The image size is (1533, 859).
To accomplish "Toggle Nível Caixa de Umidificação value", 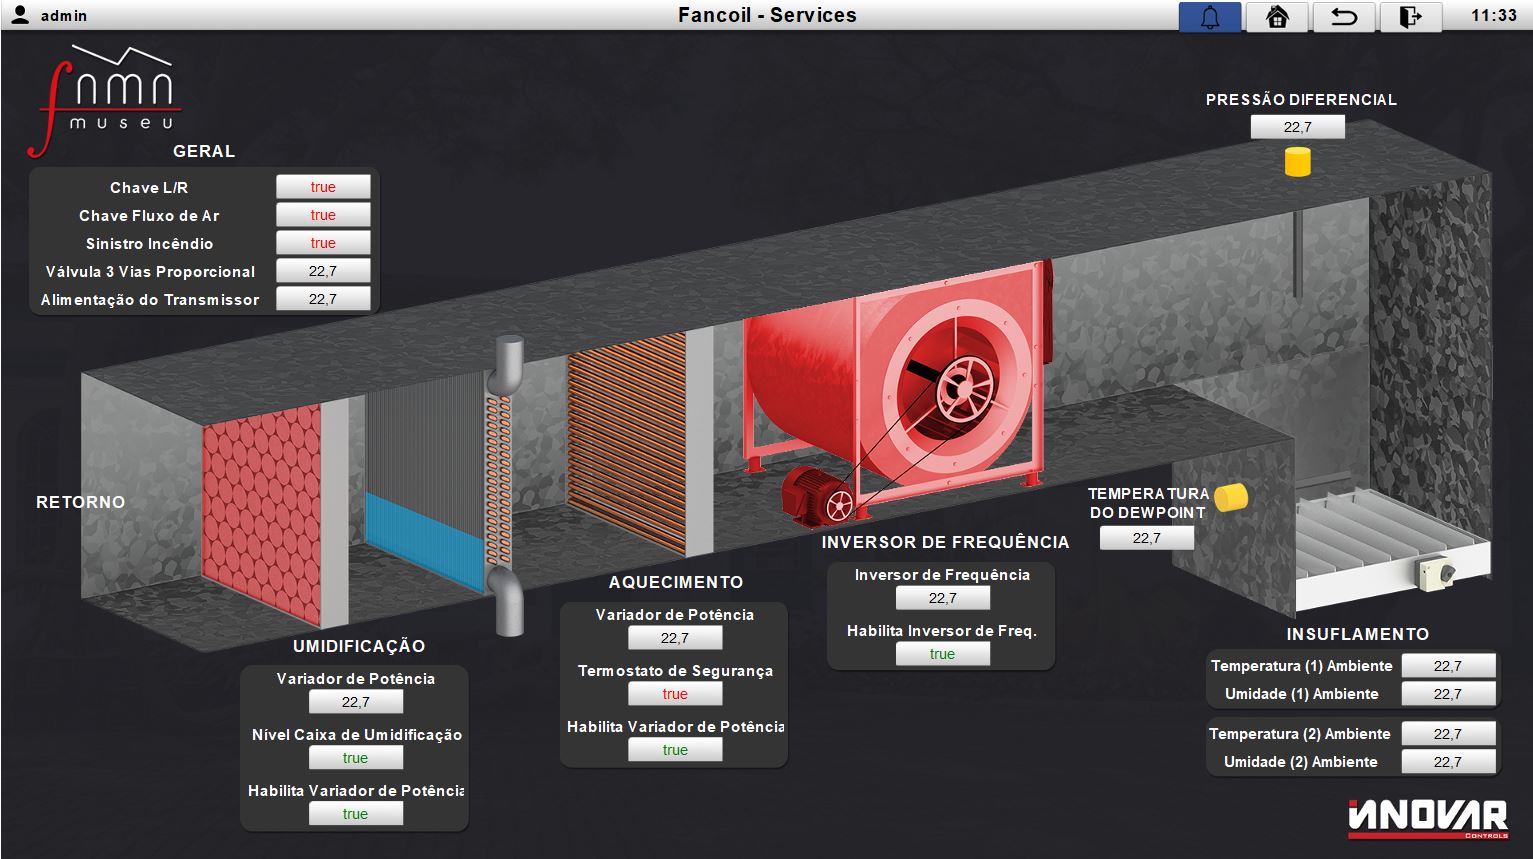I will click(356, 758).
